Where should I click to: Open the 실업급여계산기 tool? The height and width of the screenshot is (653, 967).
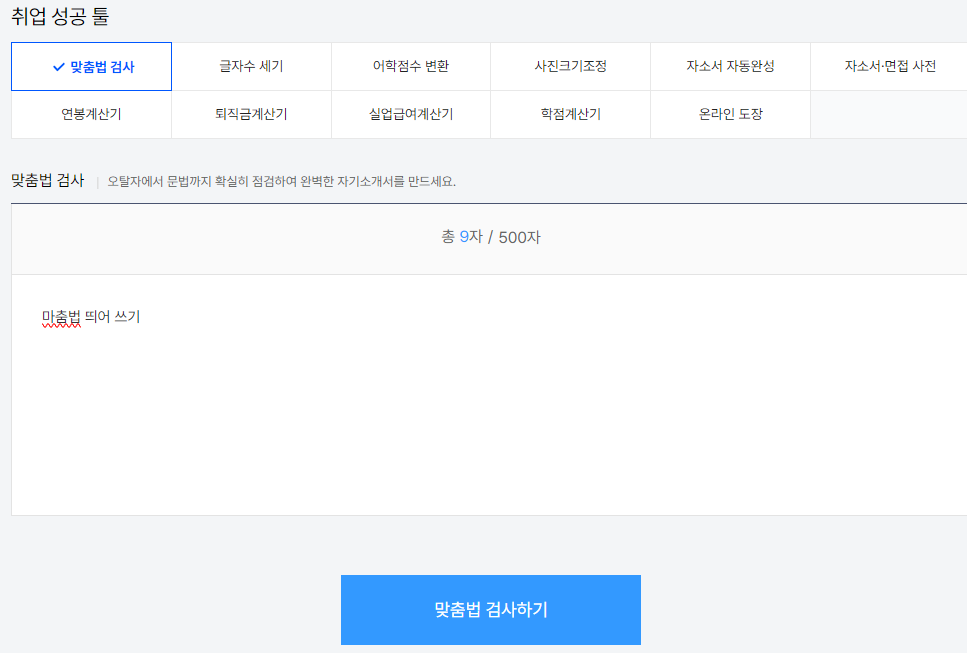coord(411,114)
